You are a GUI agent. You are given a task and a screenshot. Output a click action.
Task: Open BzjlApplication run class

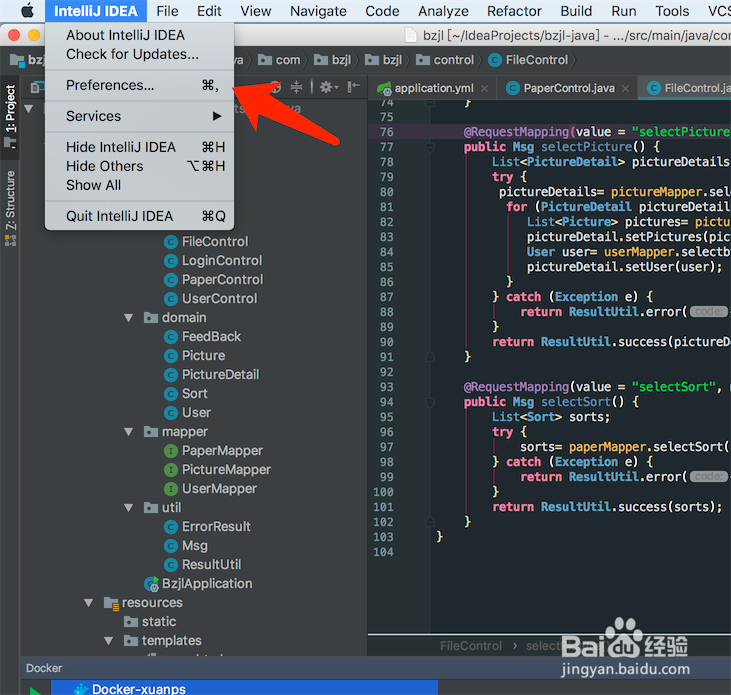pyautogui.click(x=198, y=584)
